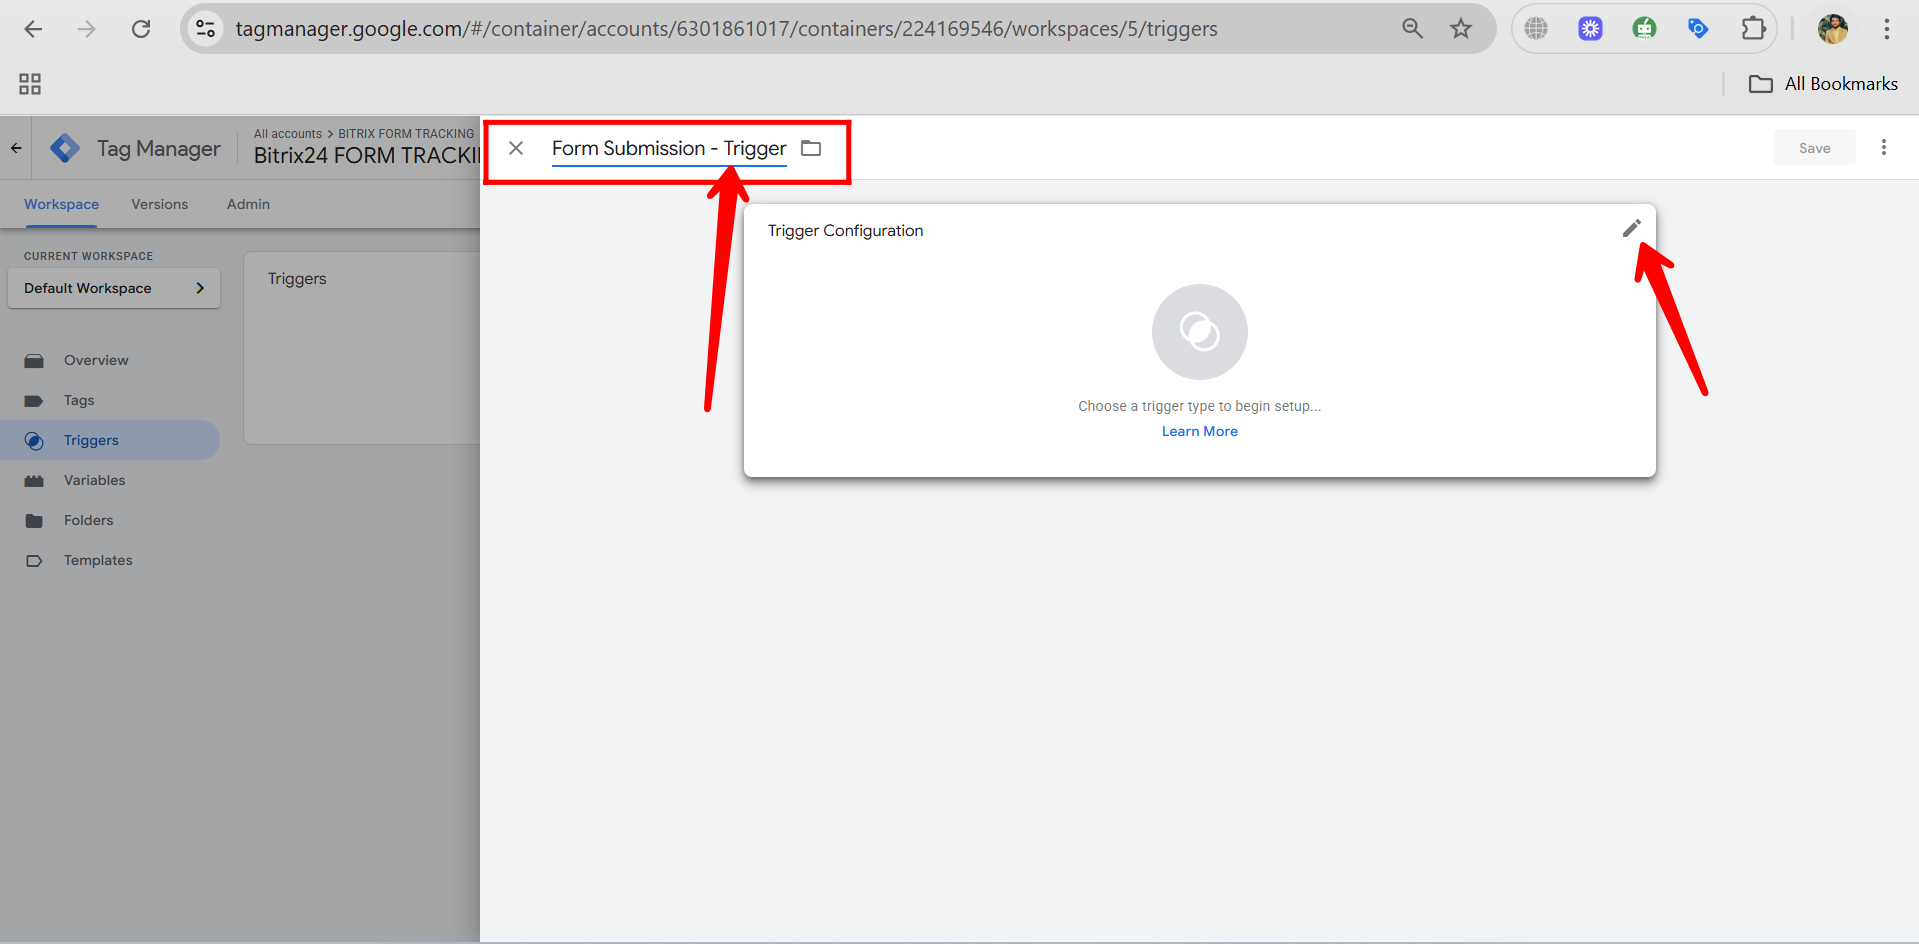Open Folders in the sidebar
This screenshot has height=944, width=1919.
88,520
